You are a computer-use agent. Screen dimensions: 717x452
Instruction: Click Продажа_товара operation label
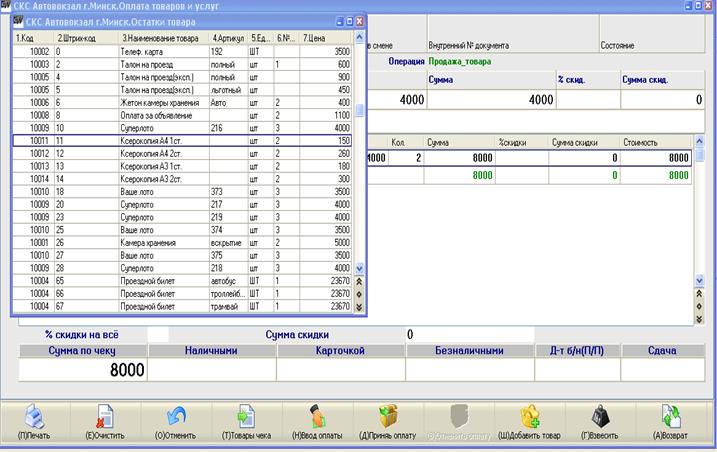point(460,61)
